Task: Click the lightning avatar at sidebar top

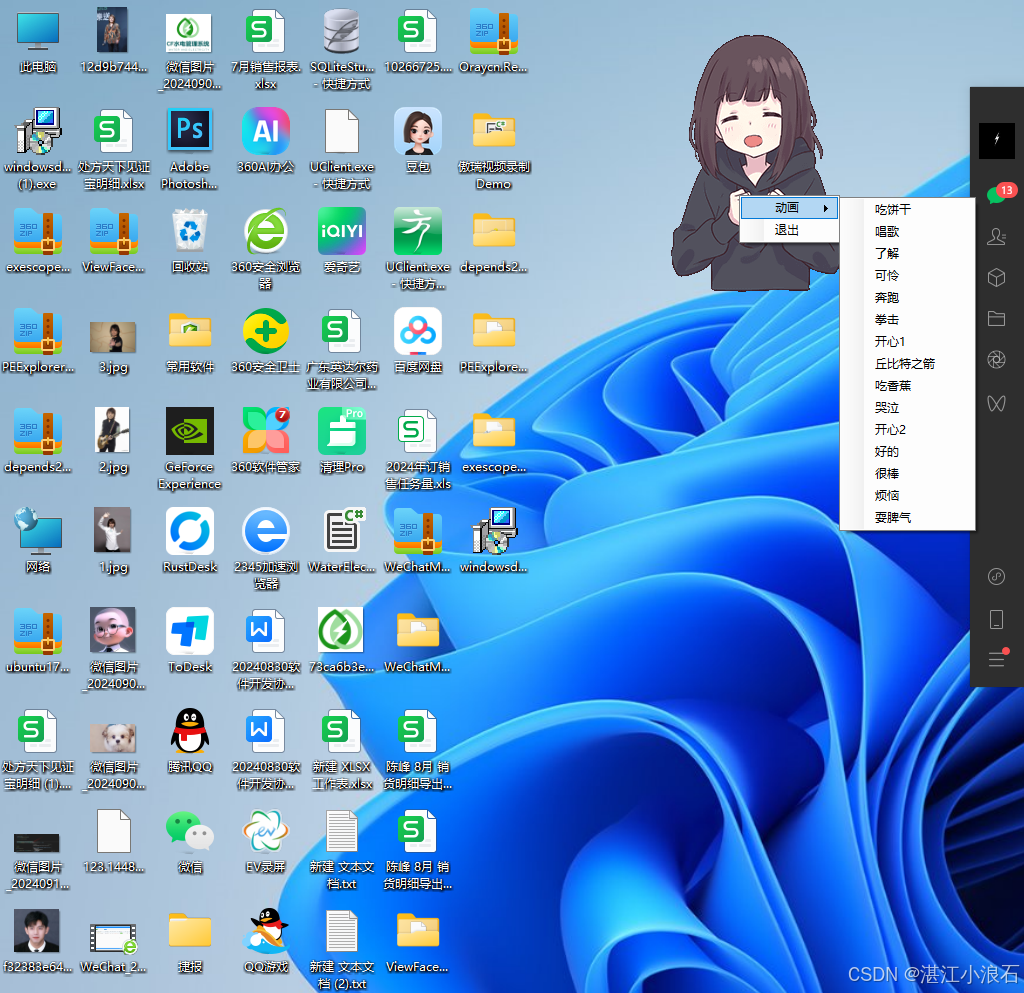Action: (x=997, y=139)
